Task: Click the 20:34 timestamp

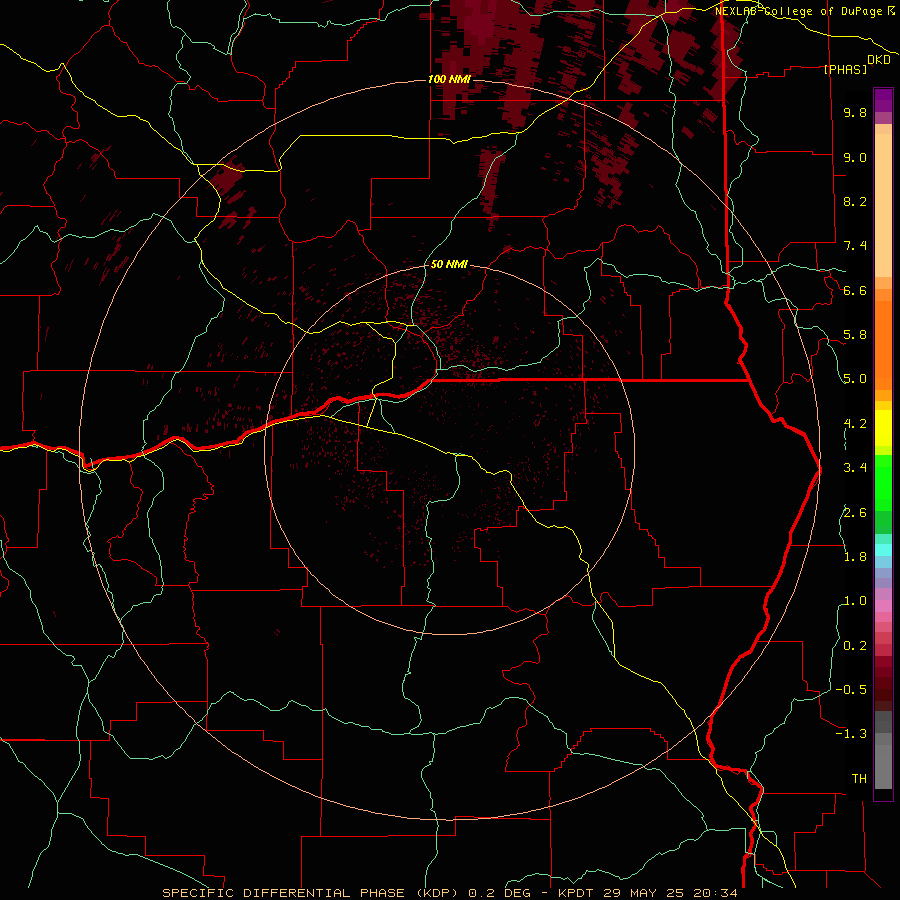Action: 713,893
